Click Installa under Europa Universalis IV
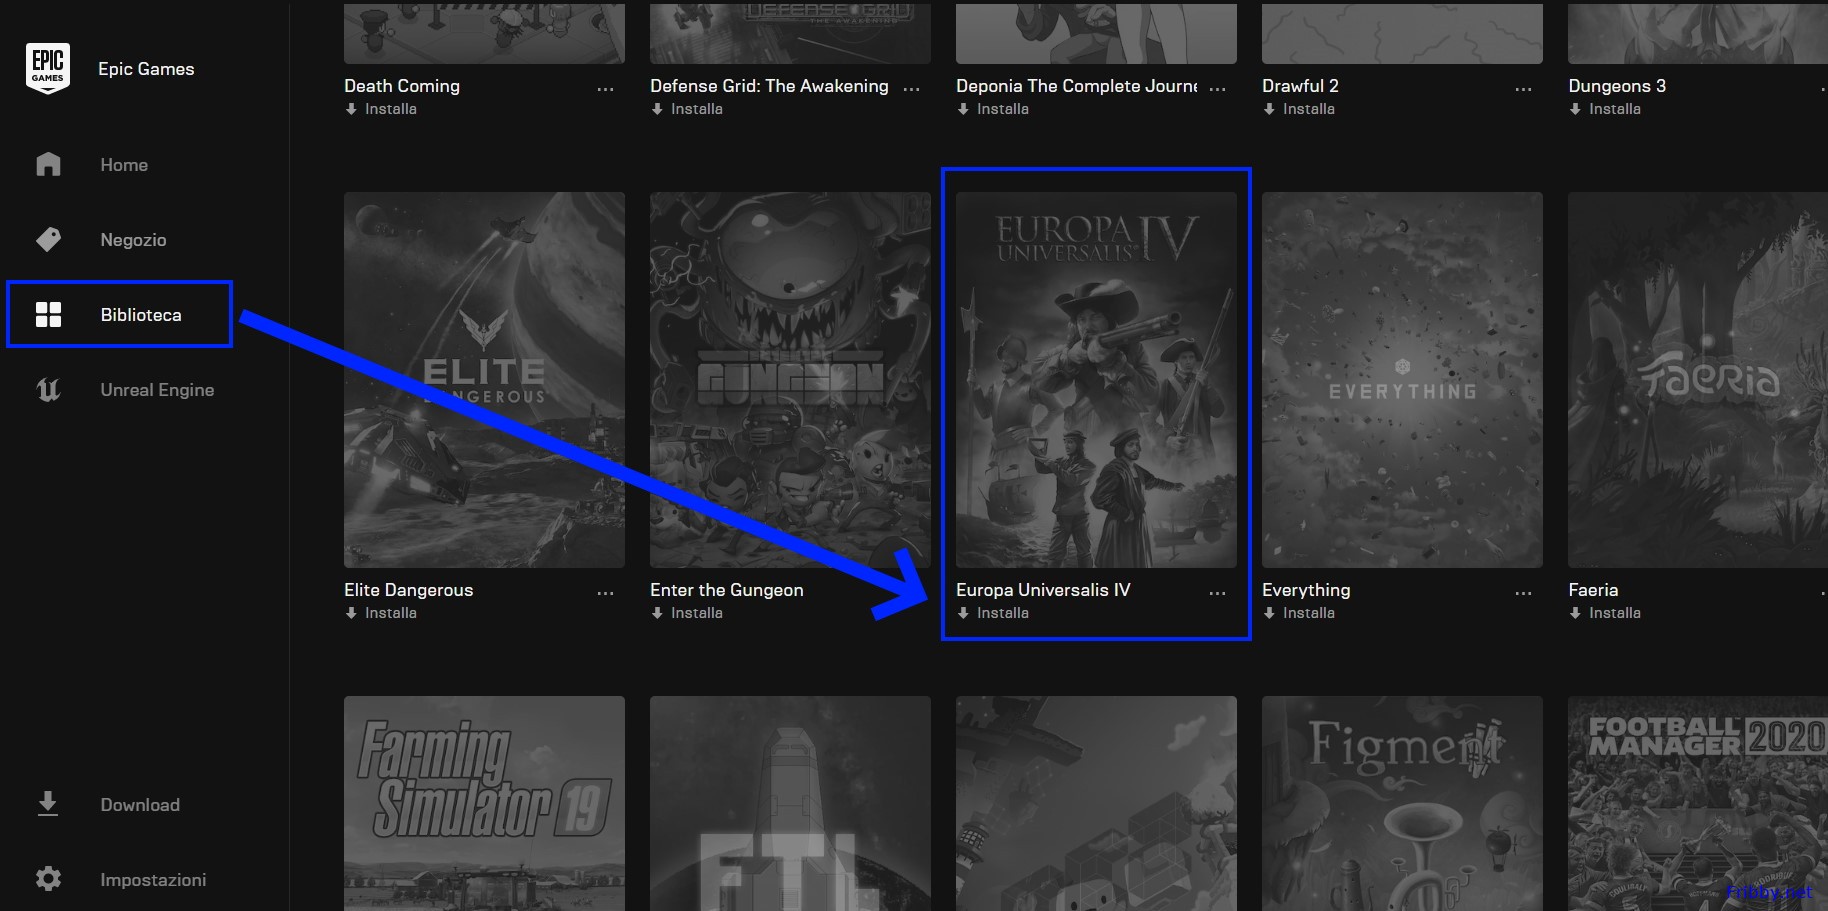The image size is (1828, 911). pyautogui.click(x=1002, y=613)
